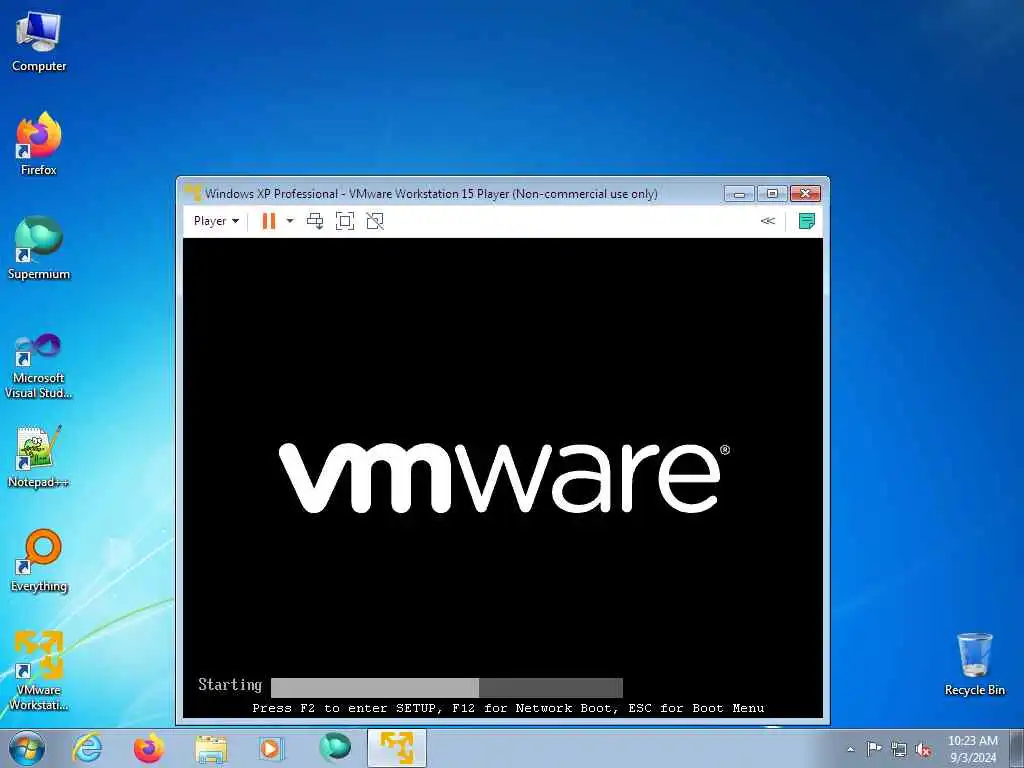Launch Firefox from the taskbar
1024x768 pixels.
point(149,748)
